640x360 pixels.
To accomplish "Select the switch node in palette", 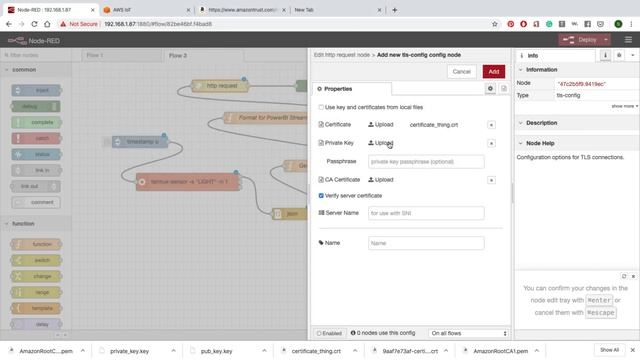I will click(36, 260).
